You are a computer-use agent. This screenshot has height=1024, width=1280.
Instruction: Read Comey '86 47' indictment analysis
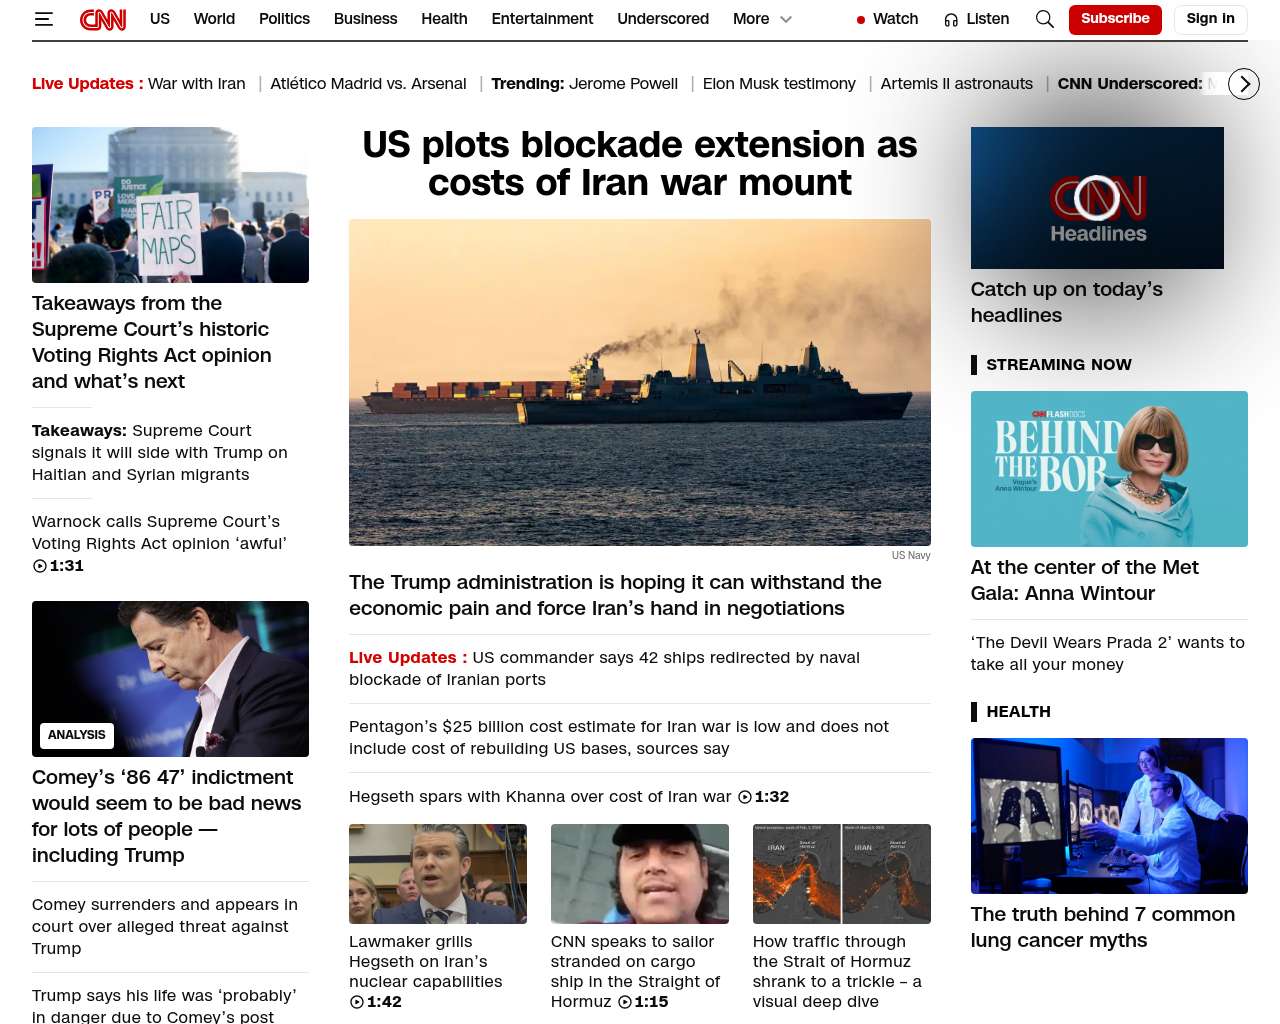[167, 816]
